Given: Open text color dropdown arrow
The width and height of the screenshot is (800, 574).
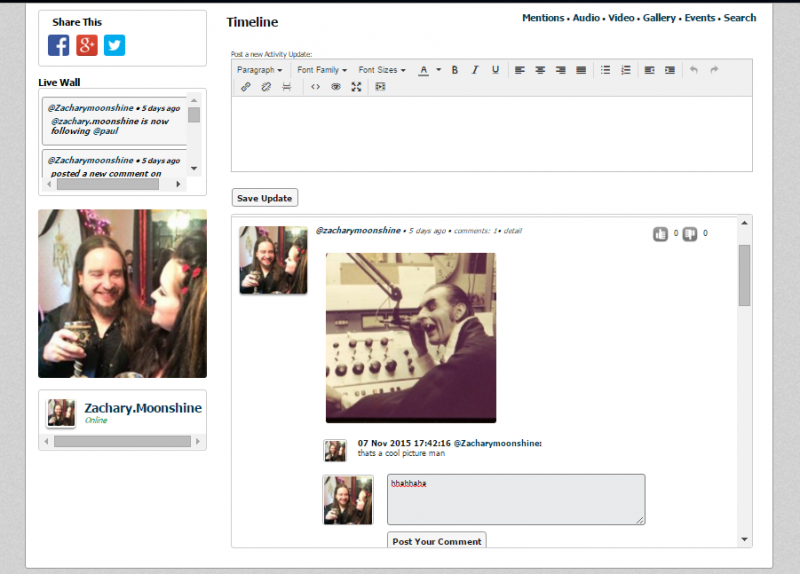Looking at the screenshot, I should pos(438,70).
